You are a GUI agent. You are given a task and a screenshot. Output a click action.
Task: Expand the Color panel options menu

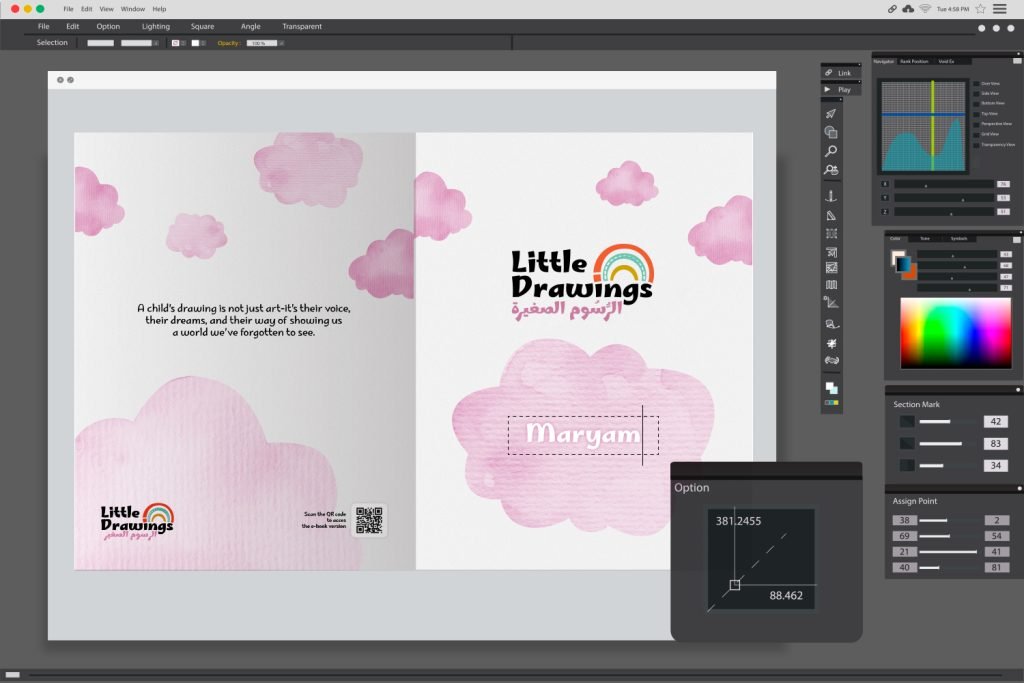1016,239
